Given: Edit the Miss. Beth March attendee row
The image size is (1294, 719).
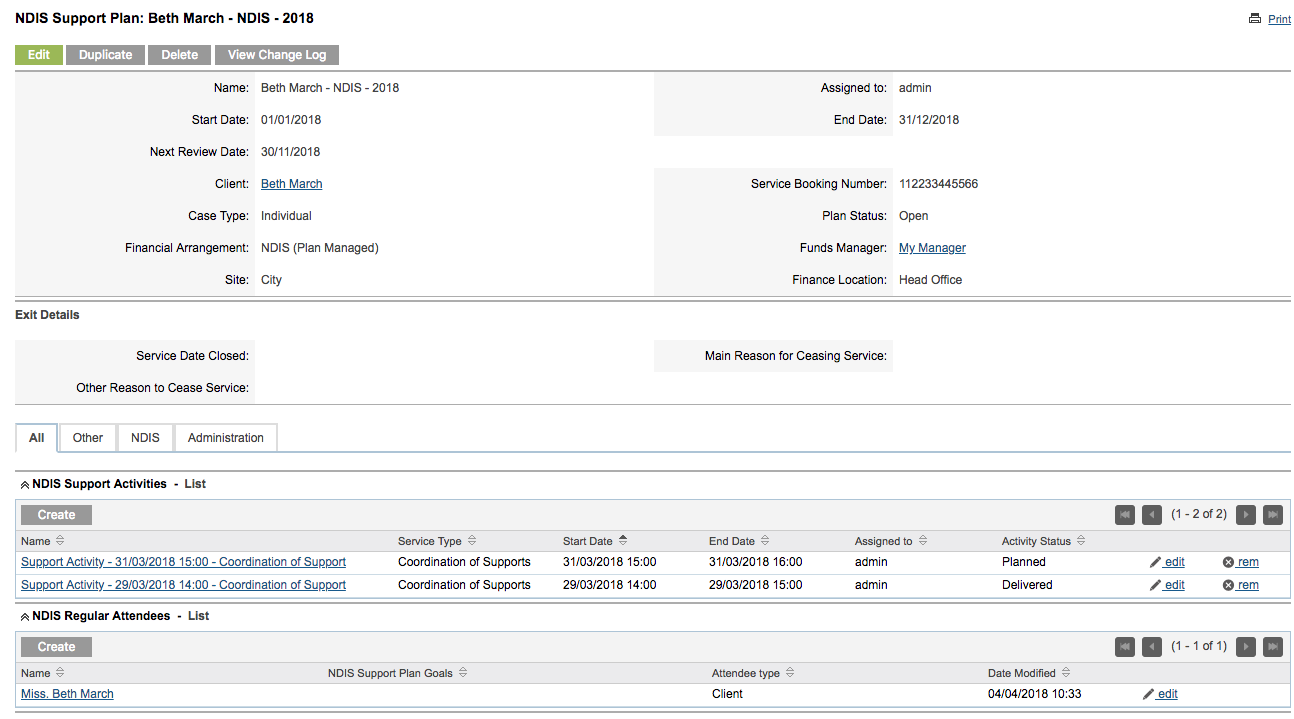Looking at the screenshot, I should pos(1160,694).
